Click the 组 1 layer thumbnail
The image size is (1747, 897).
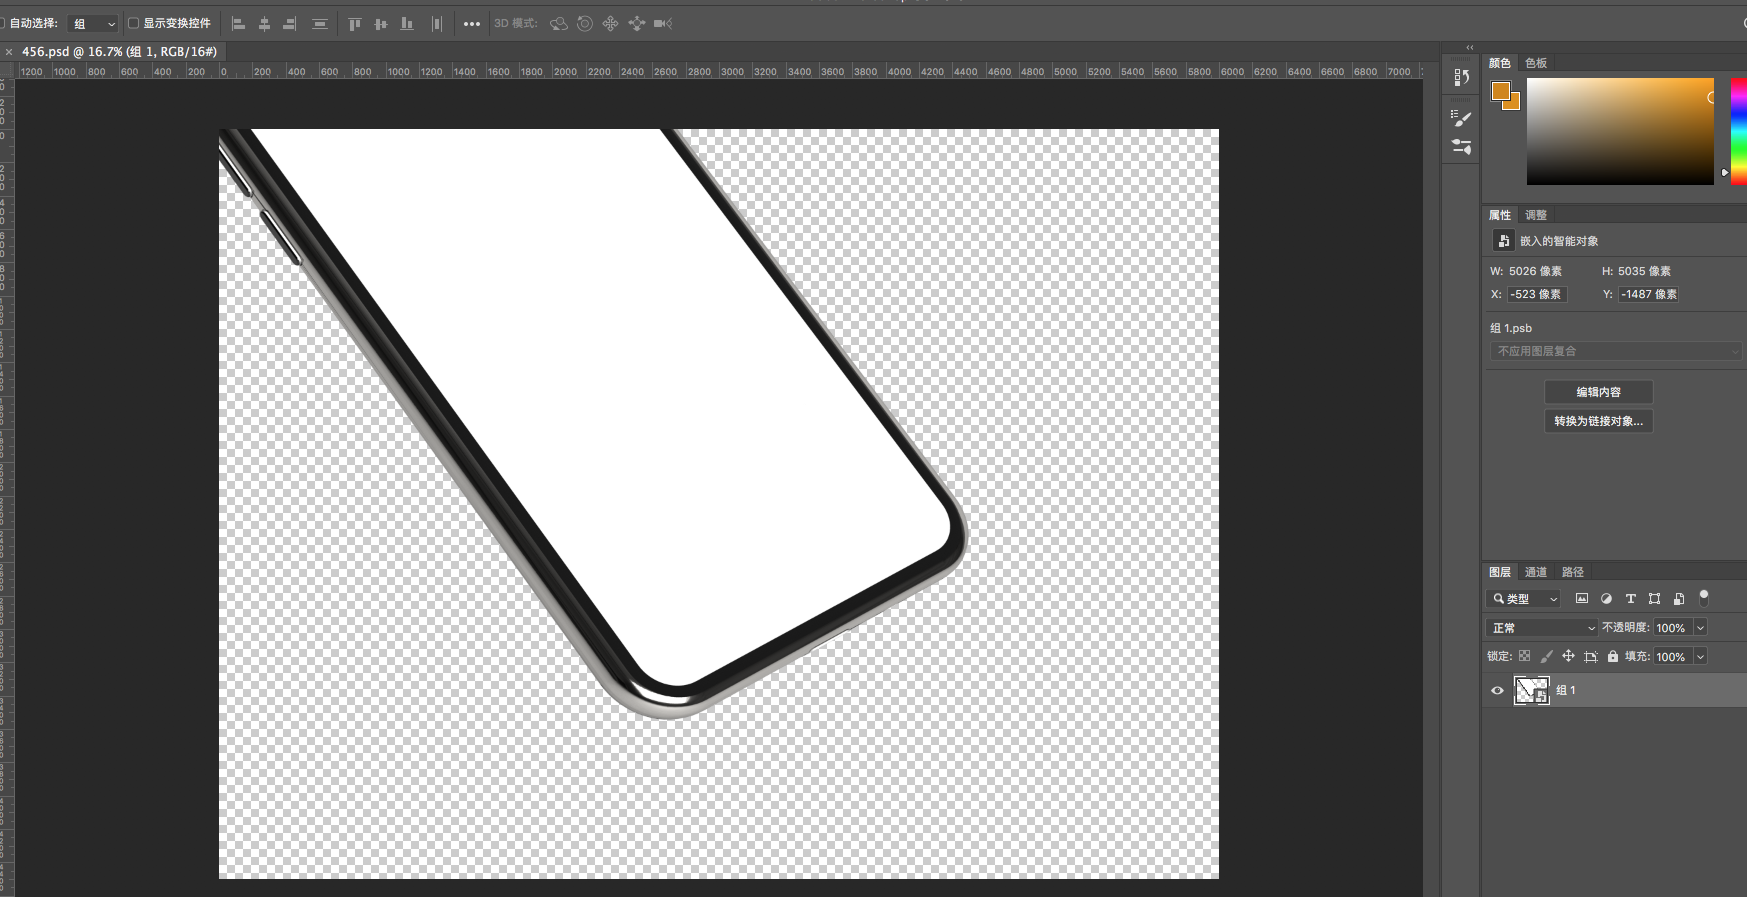point(1531,690)
